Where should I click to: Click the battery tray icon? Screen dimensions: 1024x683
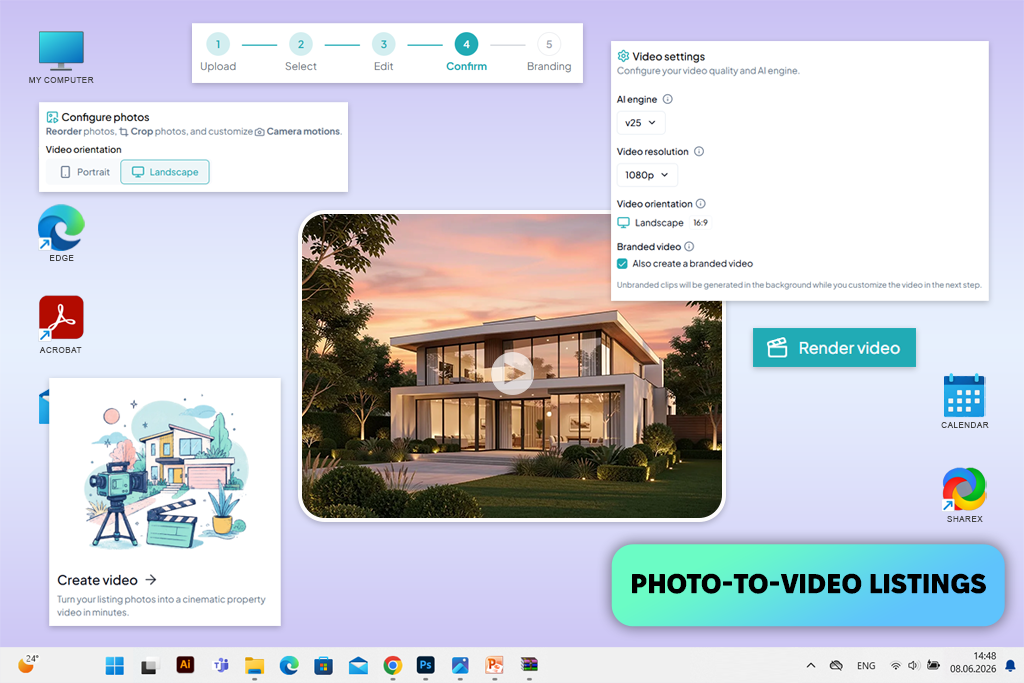(x=933, y=665)
